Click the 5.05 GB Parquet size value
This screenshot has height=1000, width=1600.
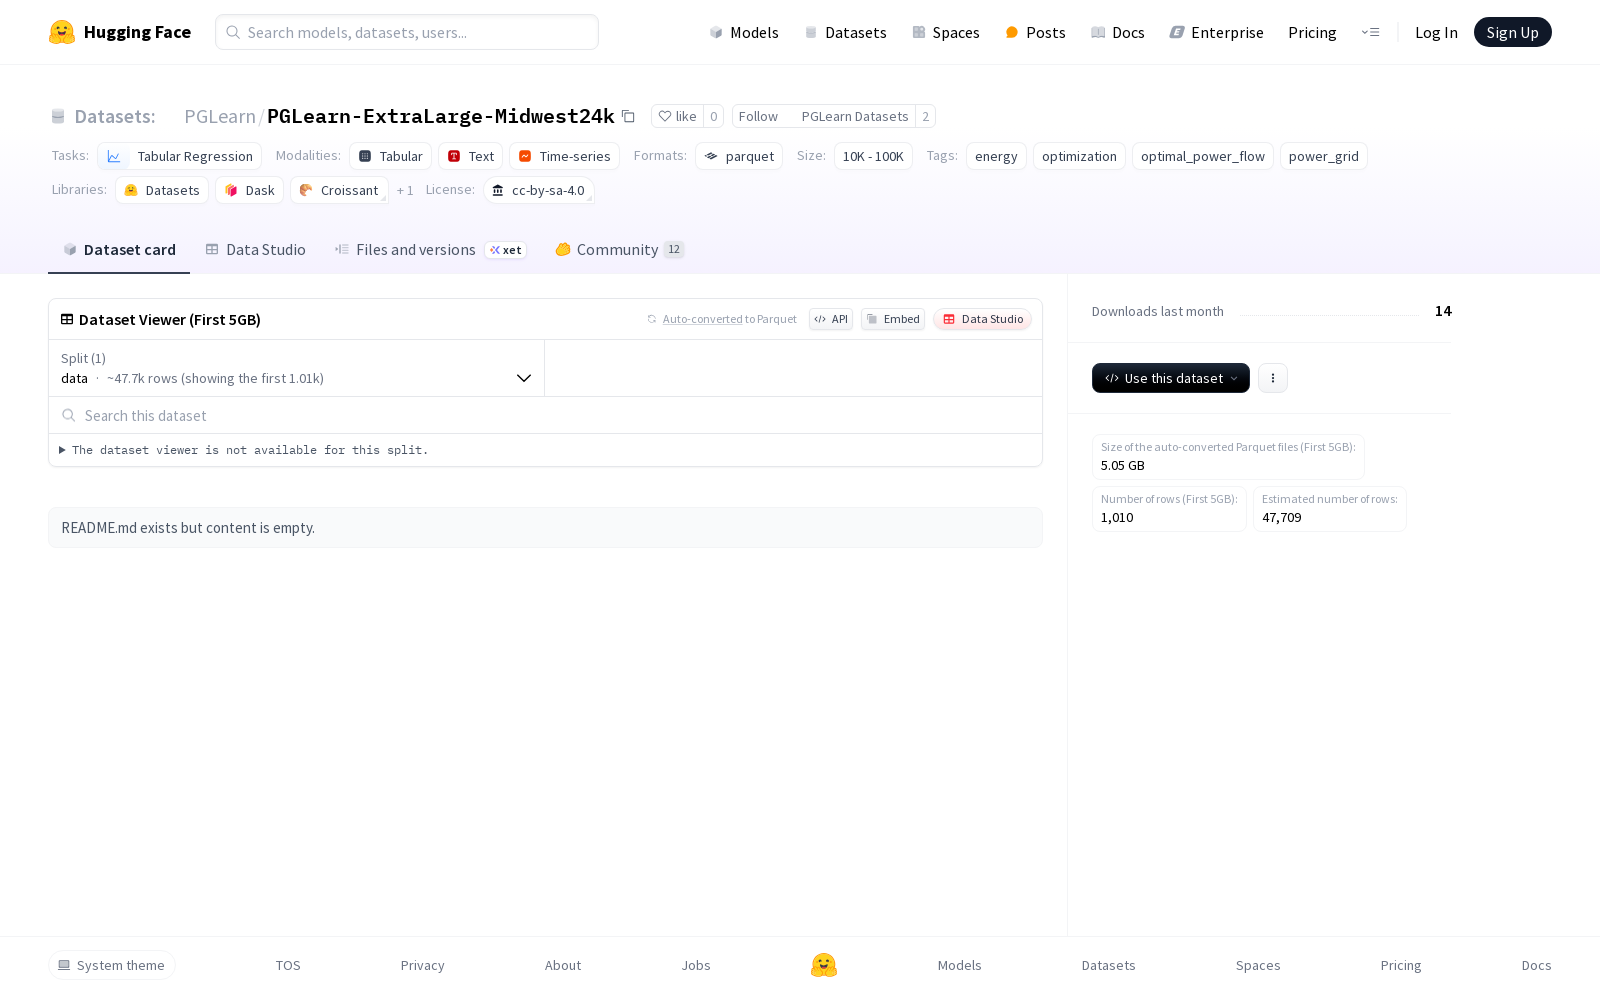pyautogui.click(x=1123, y=465)
